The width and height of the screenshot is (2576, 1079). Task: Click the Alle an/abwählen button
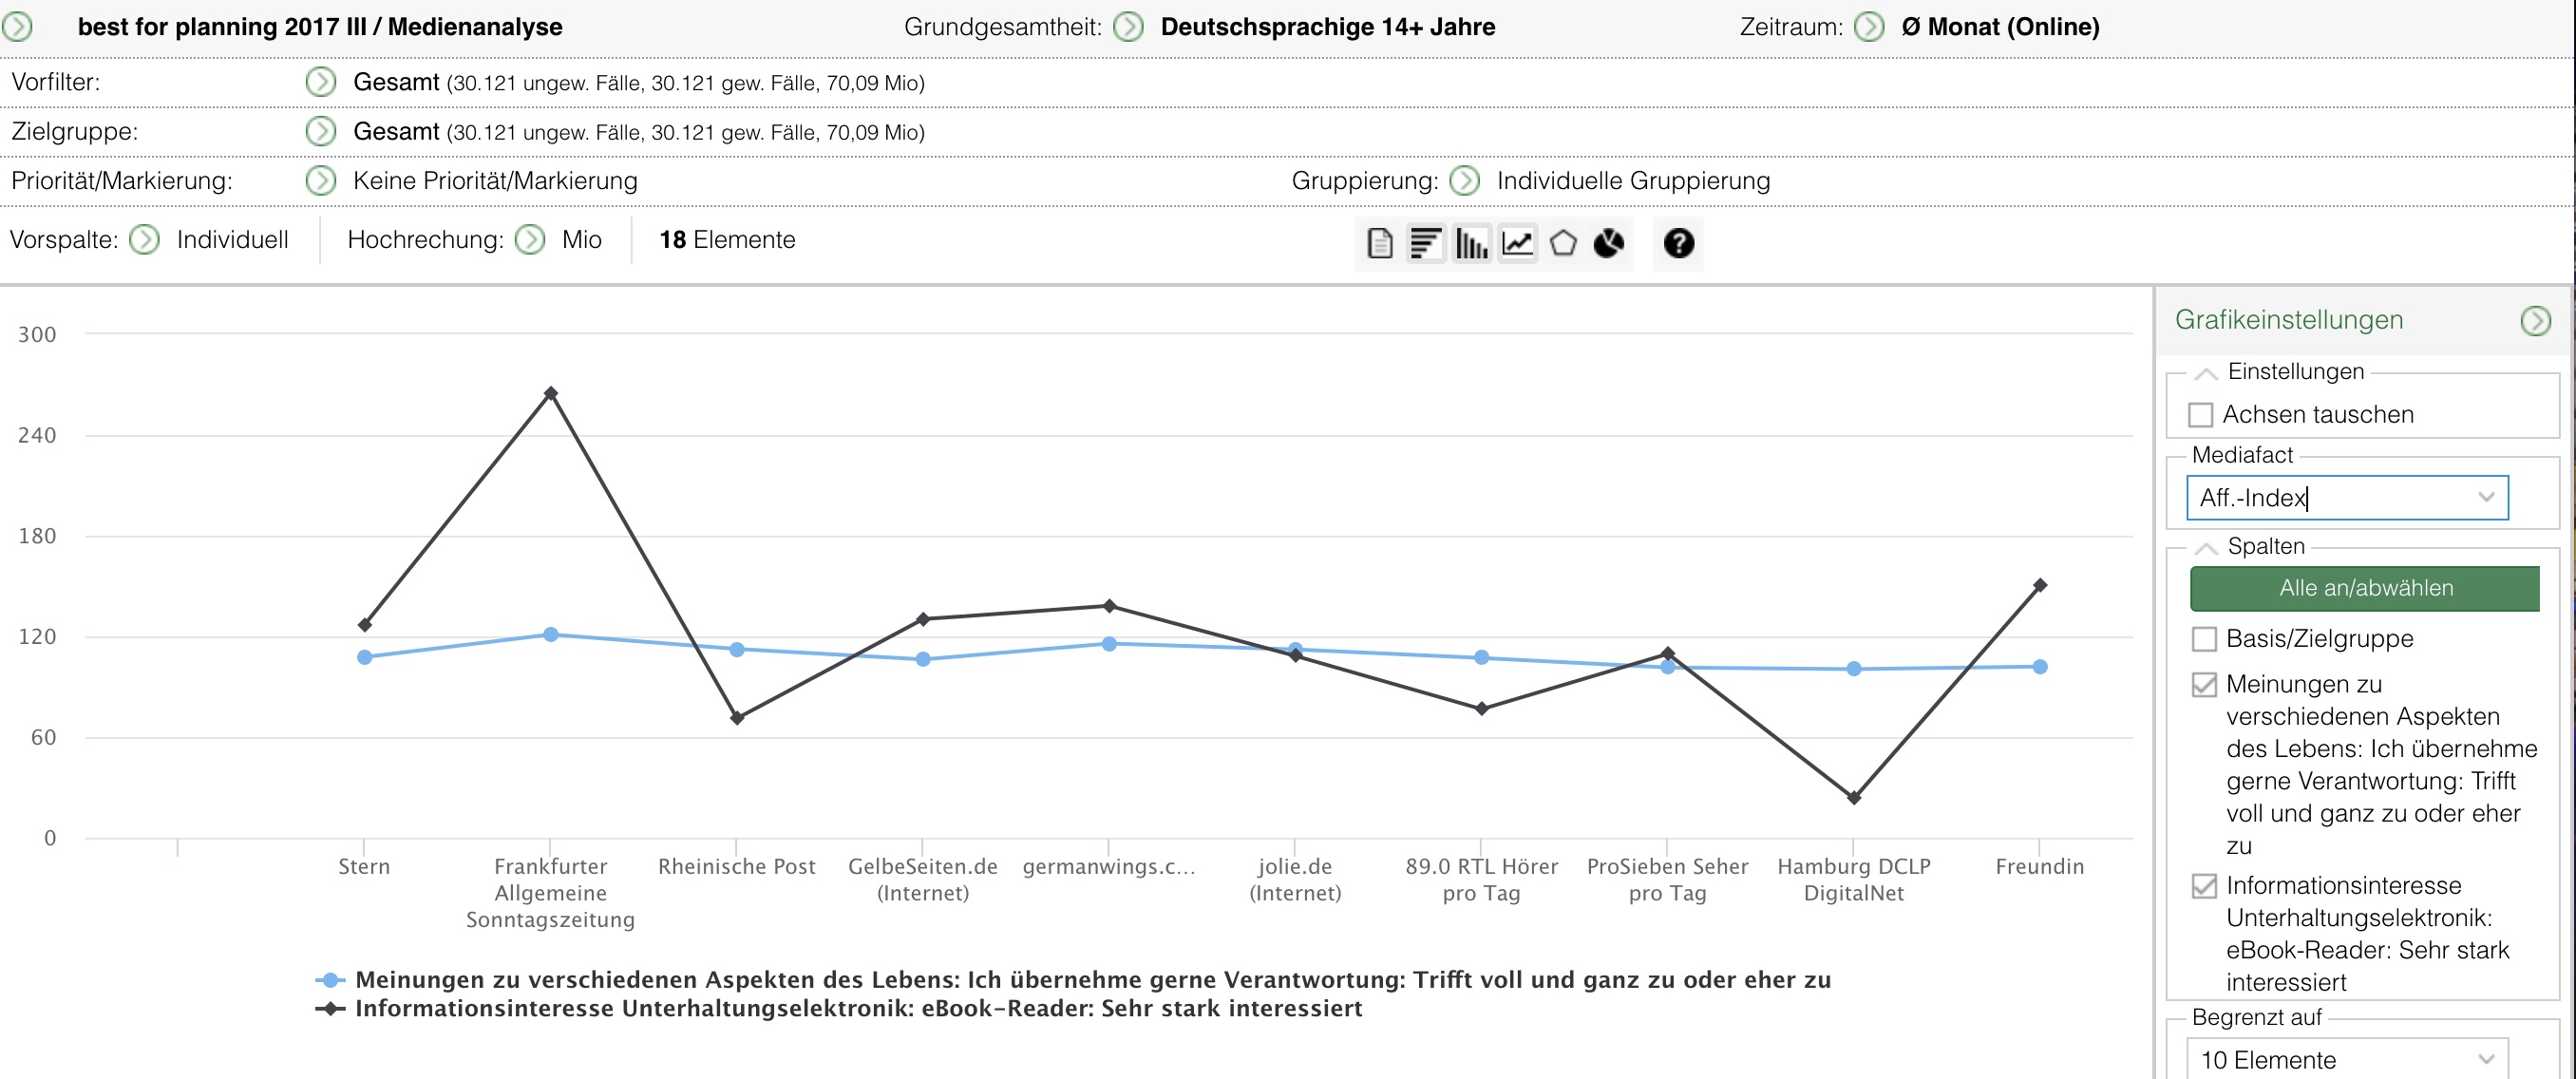pyautogui.click(x=2365, y=588)
